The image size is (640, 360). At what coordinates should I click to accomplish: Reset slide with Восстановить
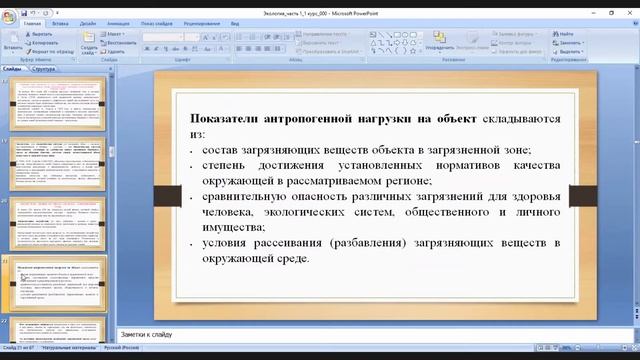click(118, 43)
